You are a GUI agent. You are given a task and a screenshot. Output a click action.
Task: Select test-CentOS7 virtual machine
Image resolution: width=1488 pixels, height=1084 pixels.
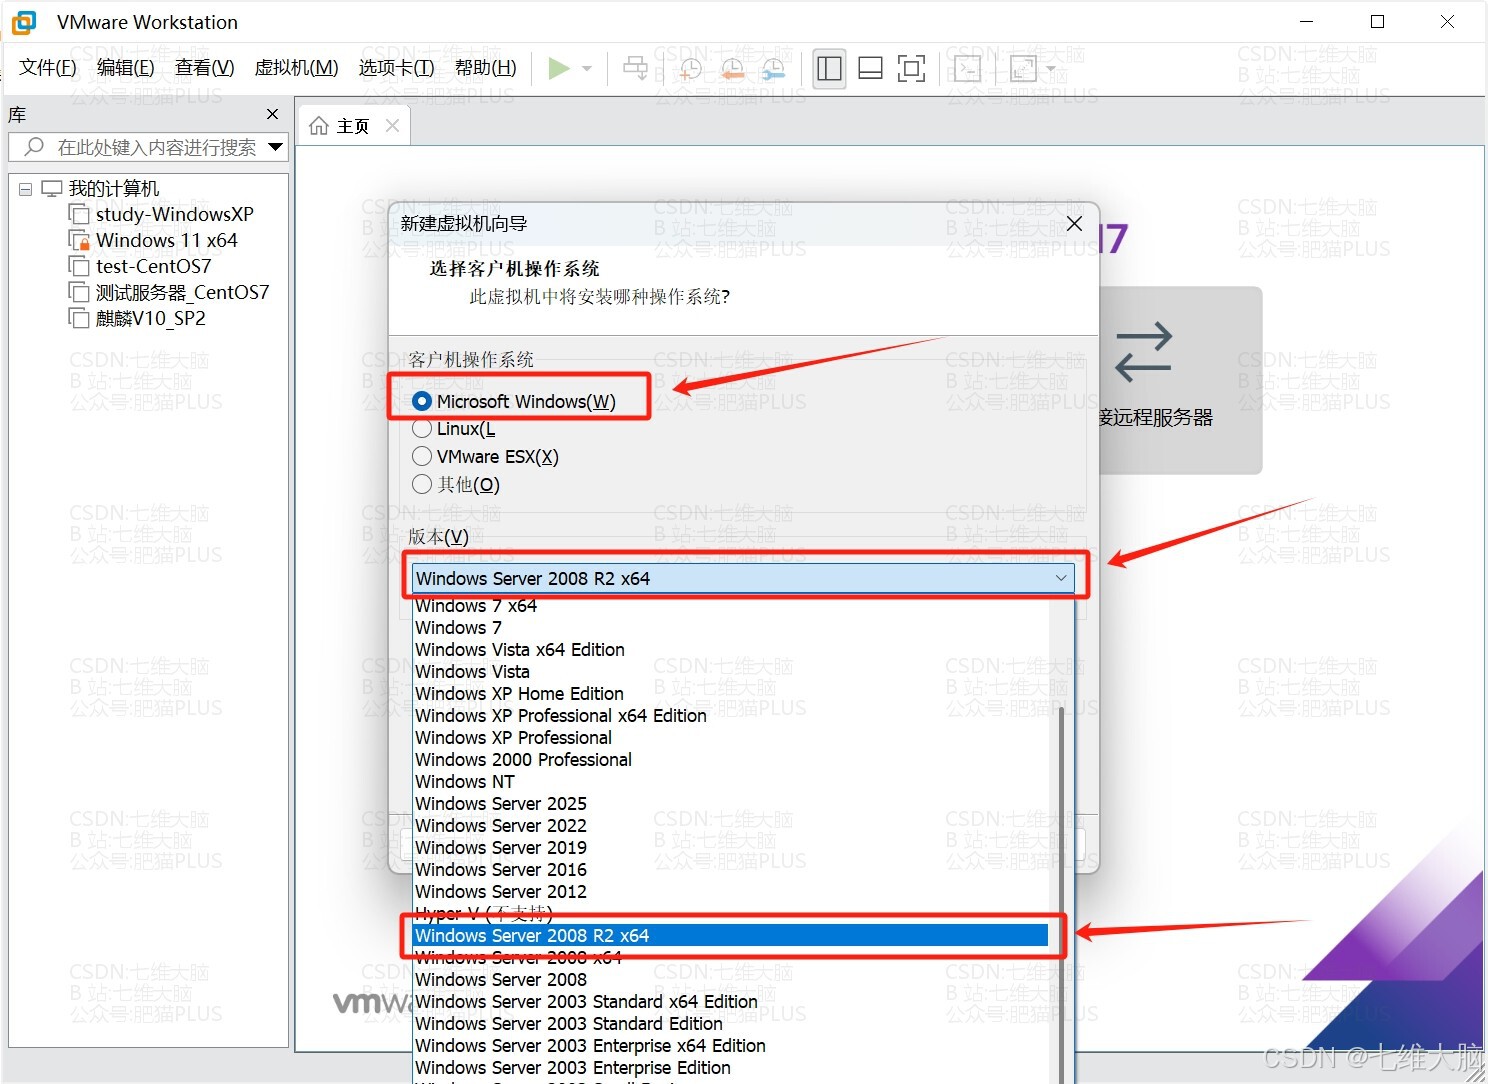point(153,266)
